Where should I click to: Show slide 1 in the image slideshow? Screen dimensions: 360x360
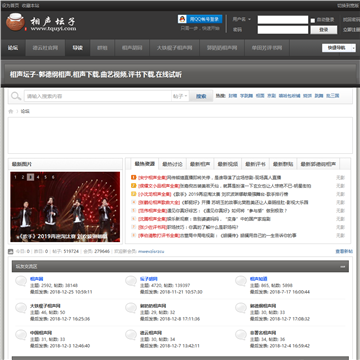[15, 177]
